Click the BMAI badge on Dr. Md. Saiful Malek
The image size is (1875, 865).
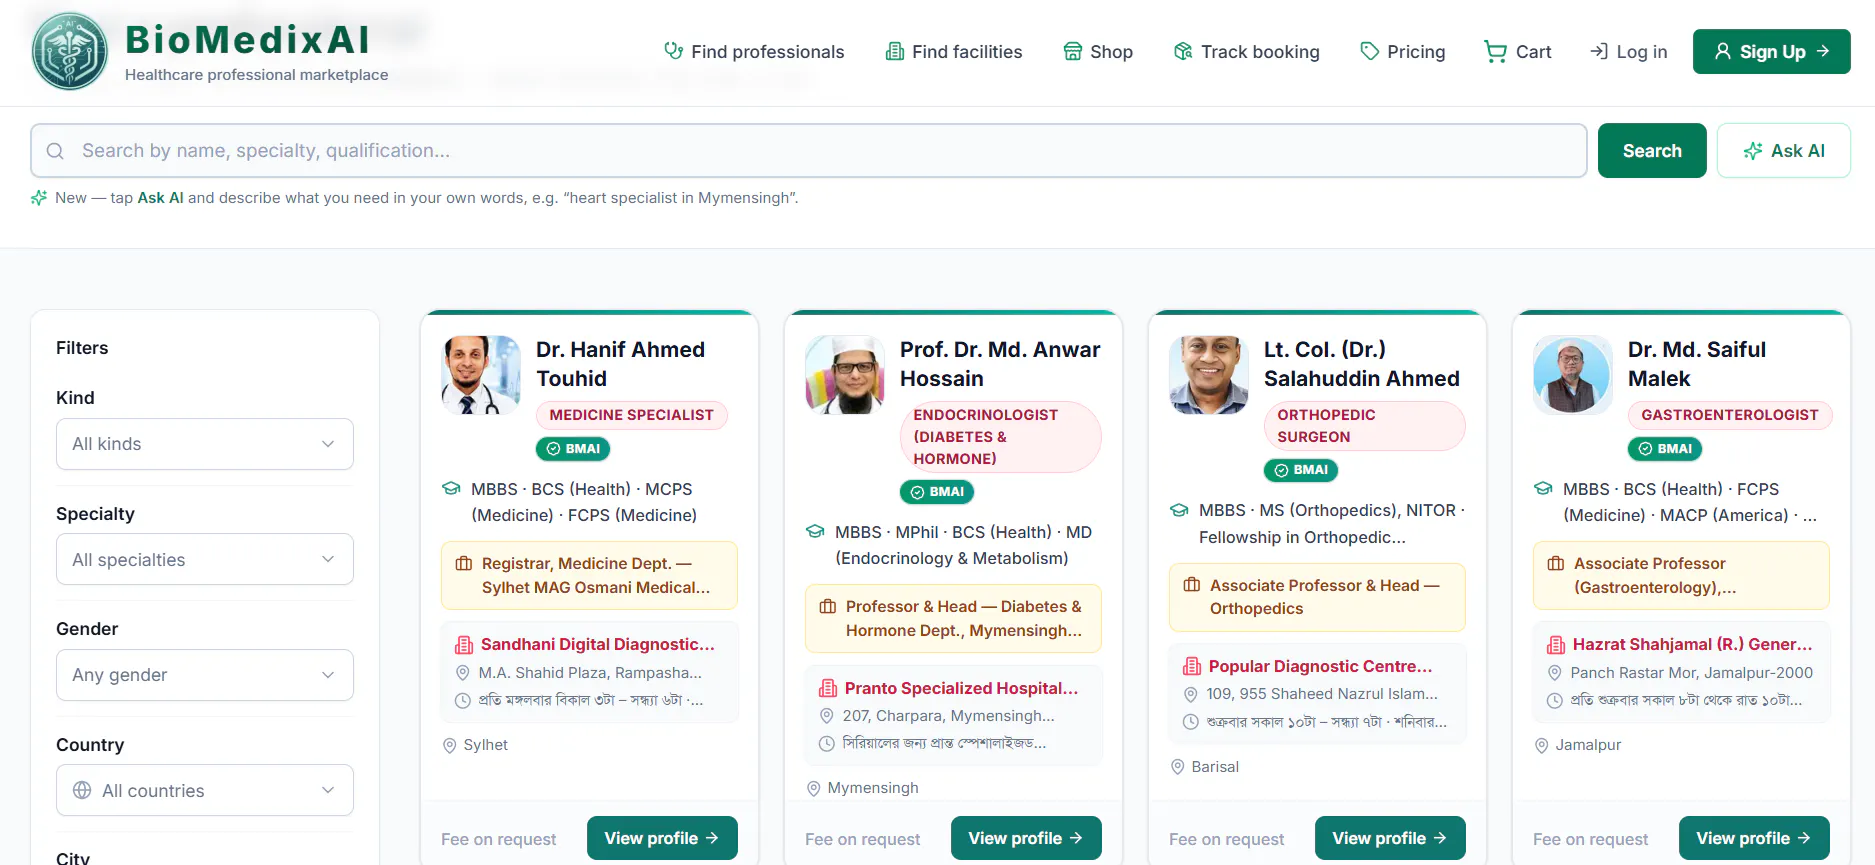pos(1665,449)
